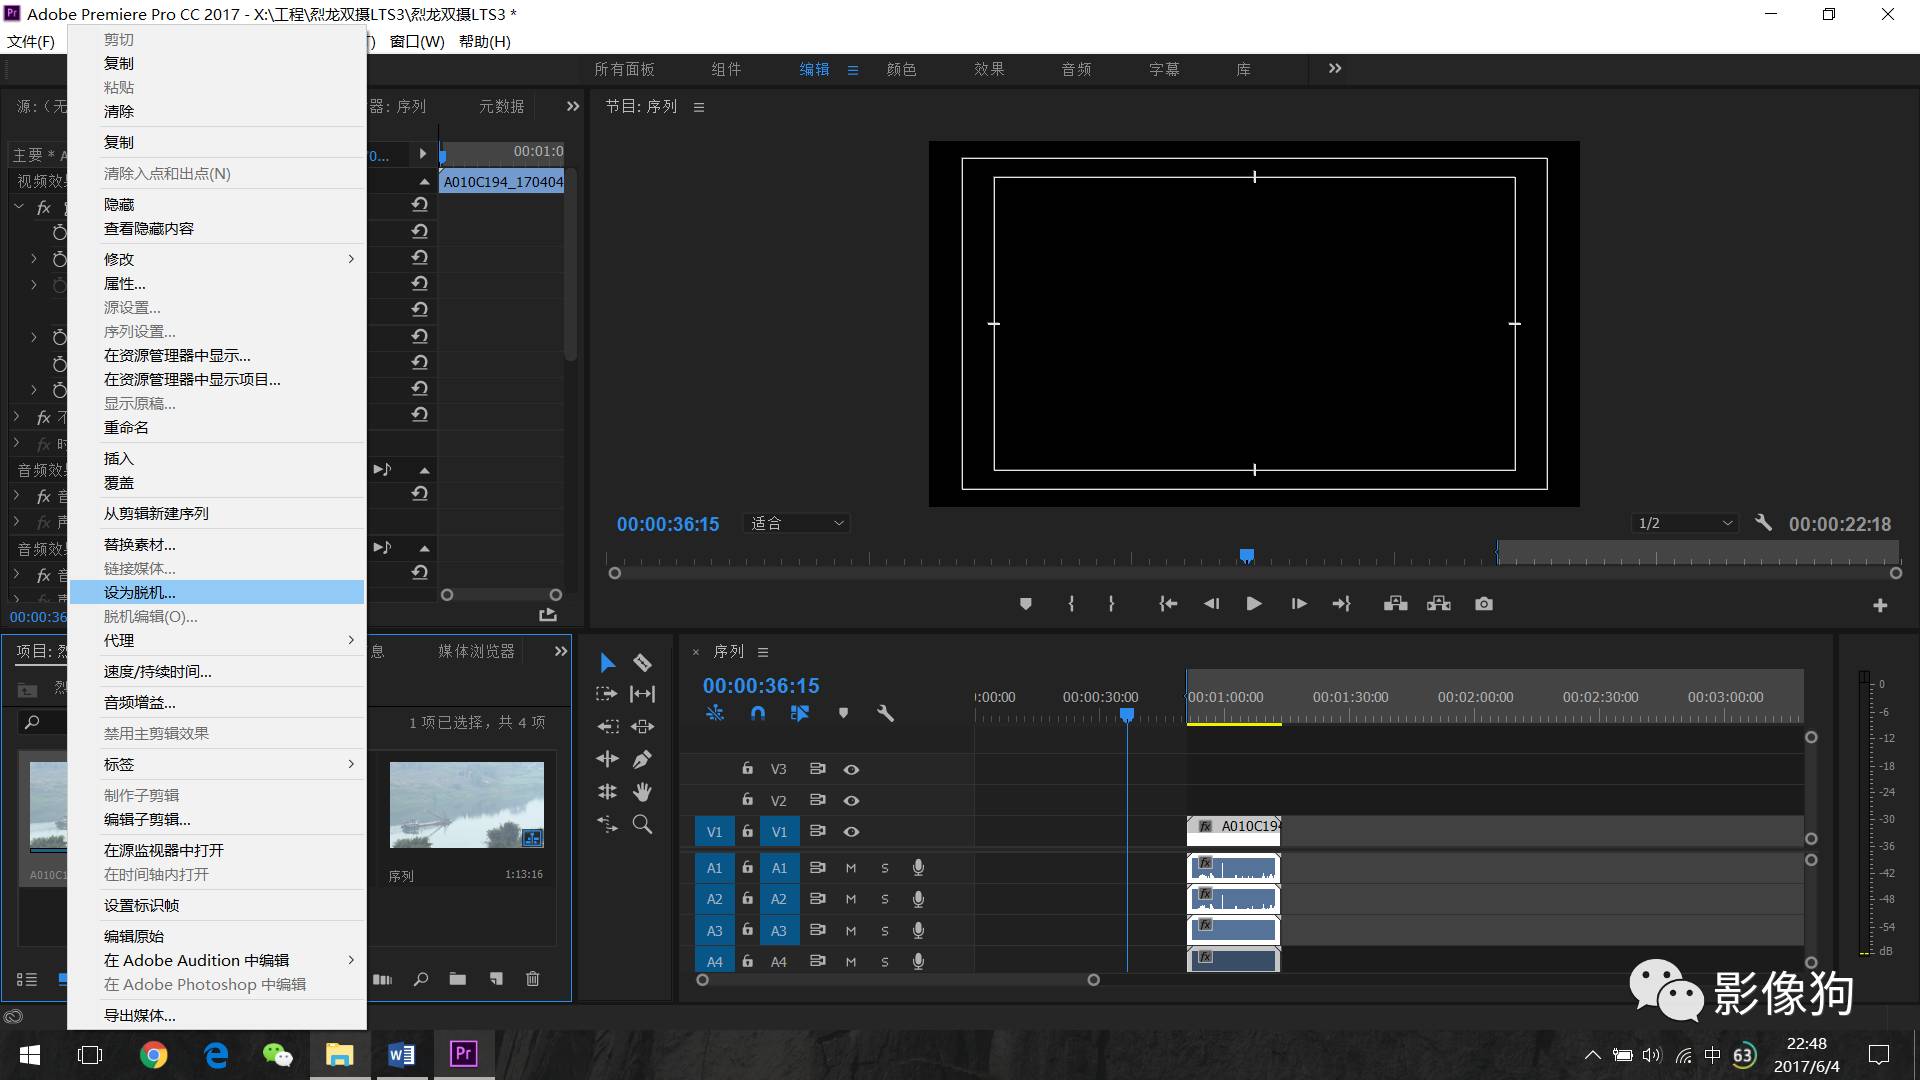
Task: Select the Pen tool
Action: [x=642, y=759]
